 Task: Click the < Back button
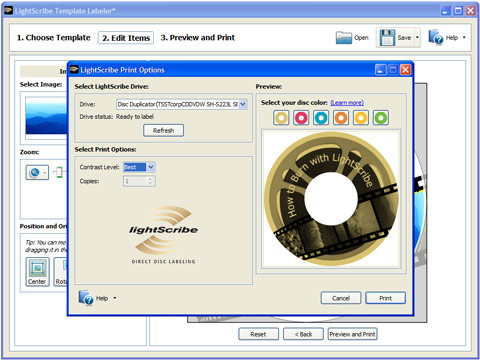(303, 334)
